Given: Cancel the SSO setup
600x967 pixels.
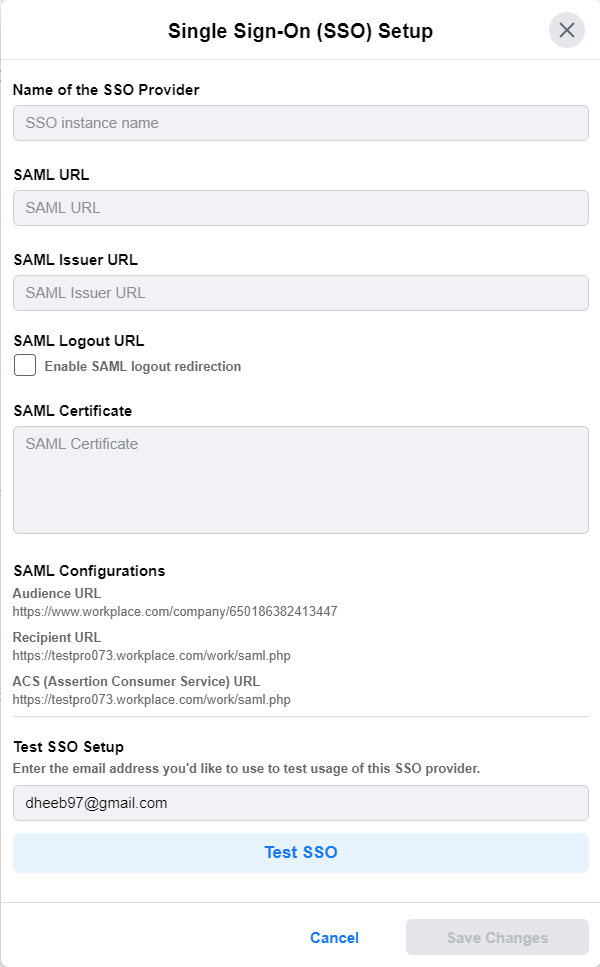Looking at the screenshot, I should (334, 938).
